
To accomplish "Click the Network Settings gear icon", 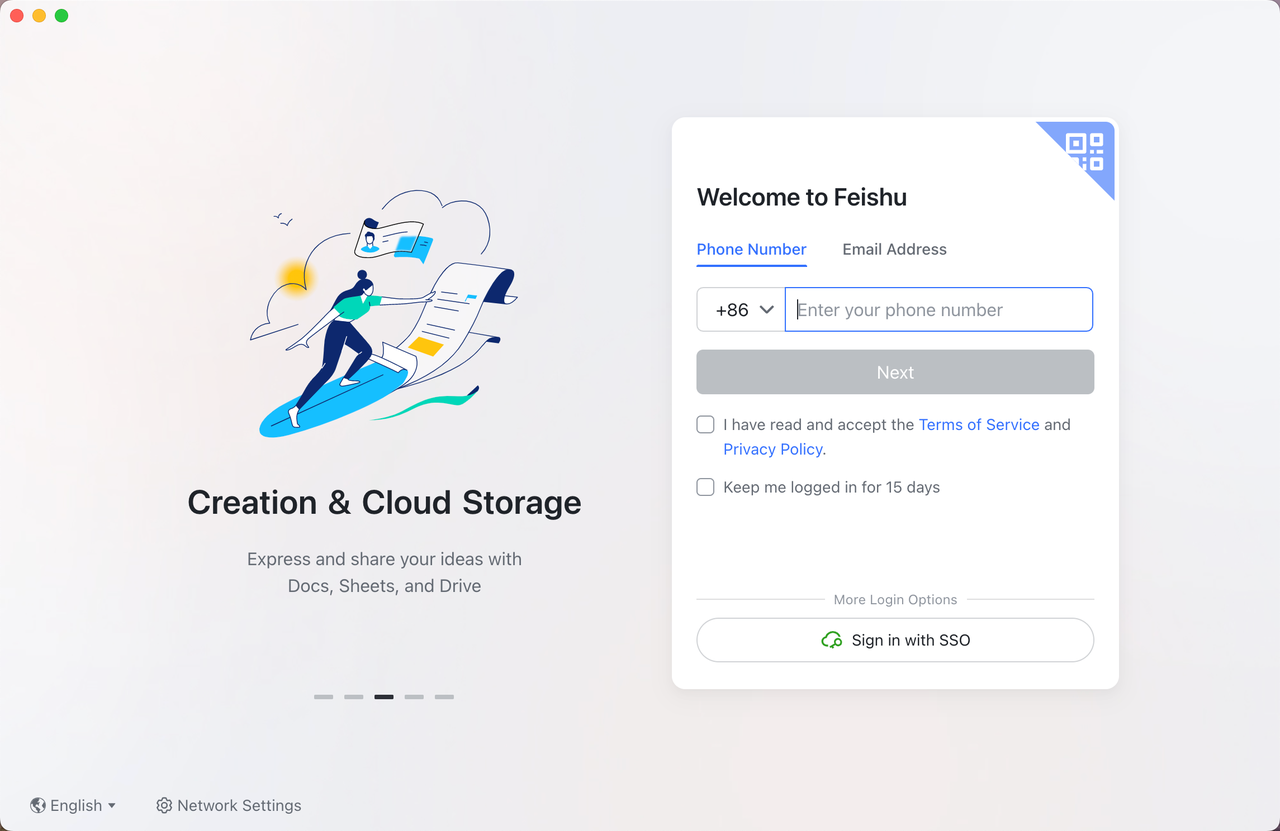I will (164, 805).
